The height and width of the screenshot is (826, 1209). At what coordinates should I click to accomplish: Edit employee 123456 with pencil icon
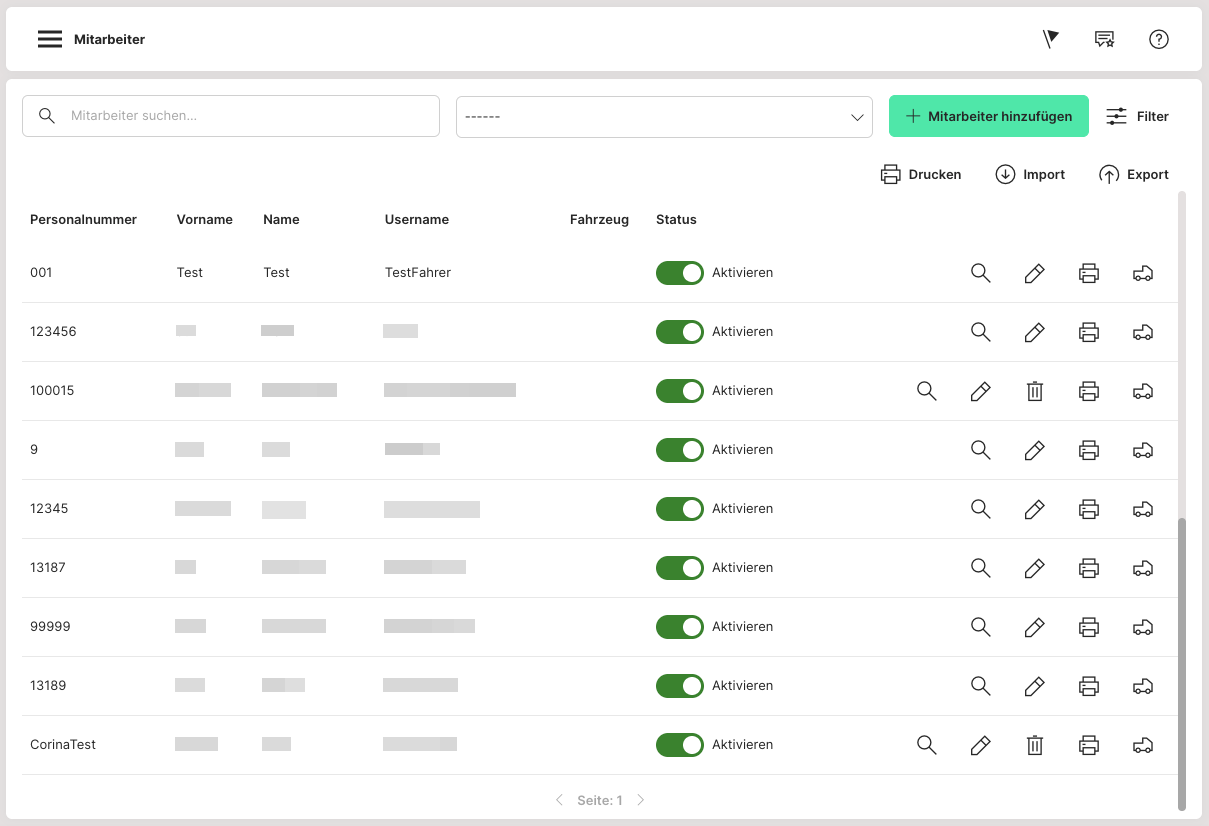tap(1034, 332)
